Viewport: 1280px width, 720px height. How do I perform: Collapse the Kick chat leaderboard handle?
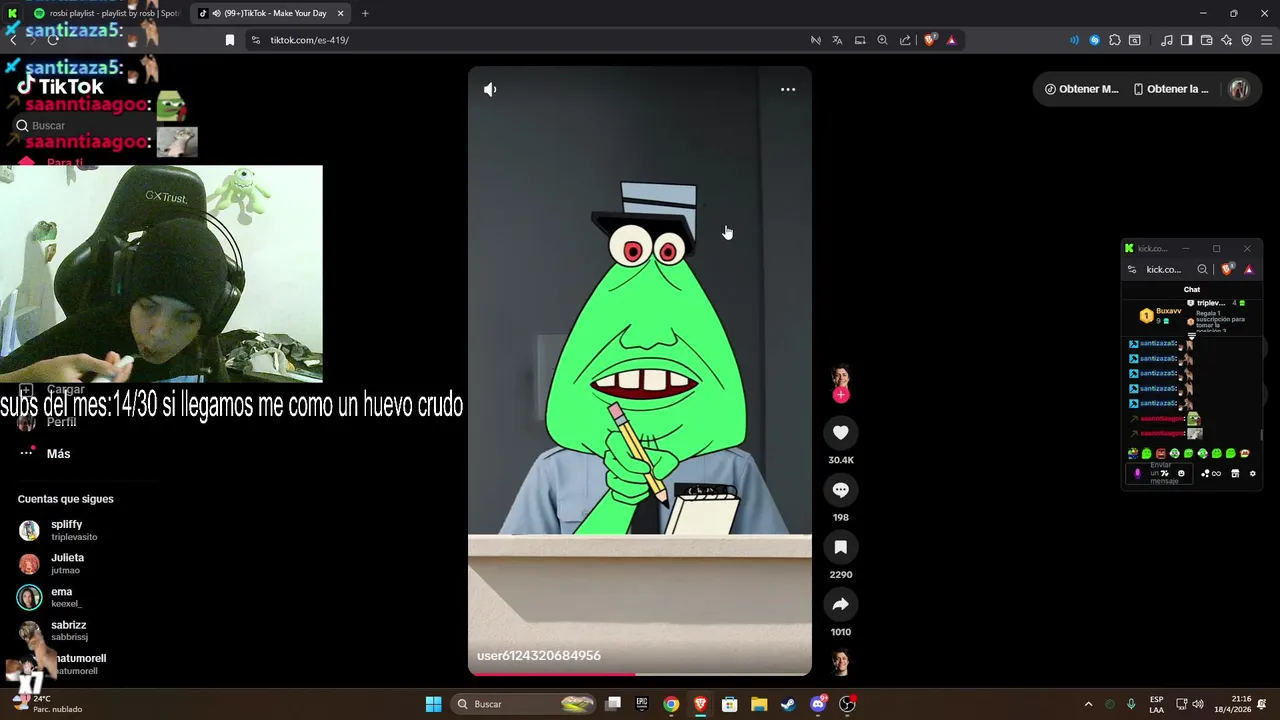1191,336
